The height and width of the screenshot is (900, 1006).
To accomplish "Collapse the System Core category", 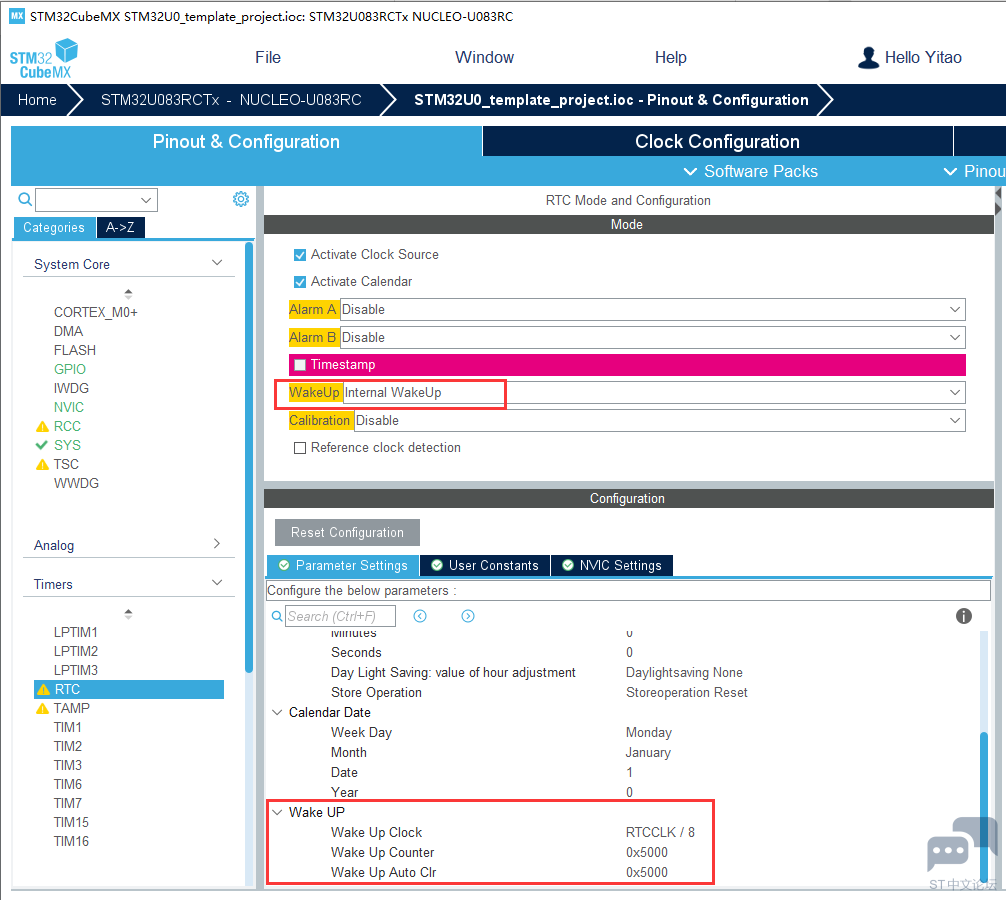I will pos(217,263).
